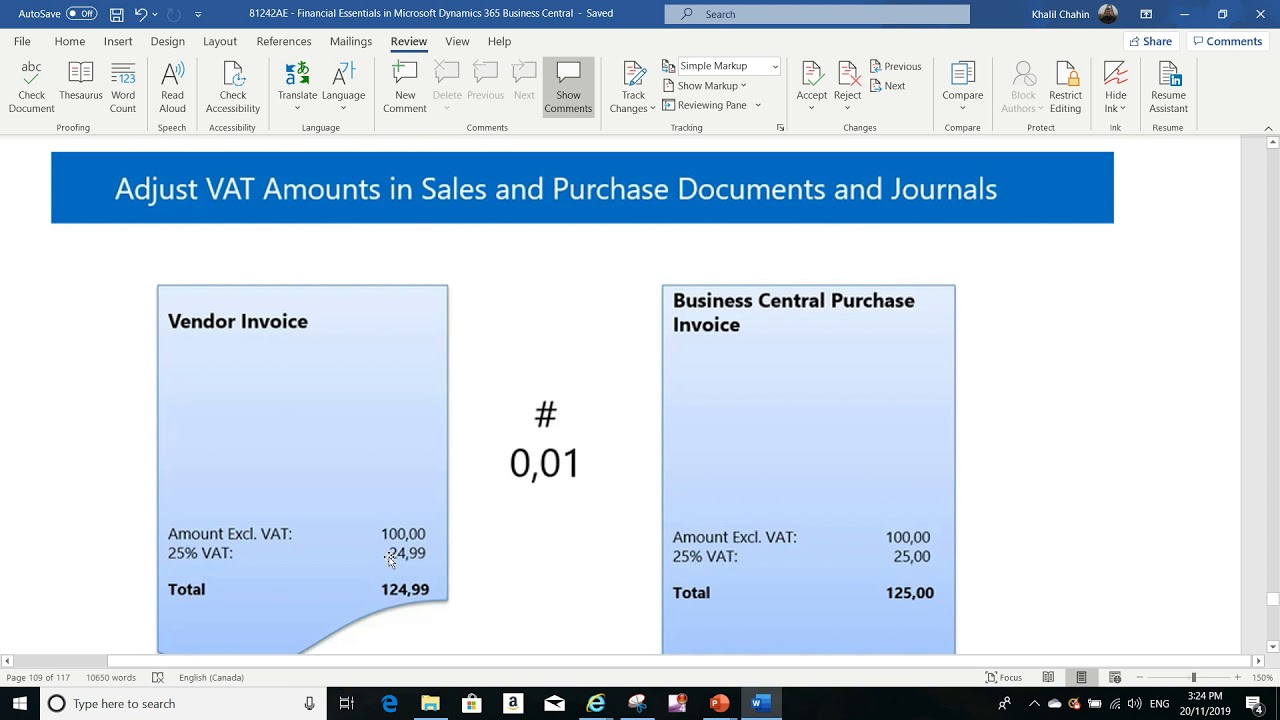Screen dimensions: 1280x720
Task: Click the Share button
Action: coord(1150,41)
